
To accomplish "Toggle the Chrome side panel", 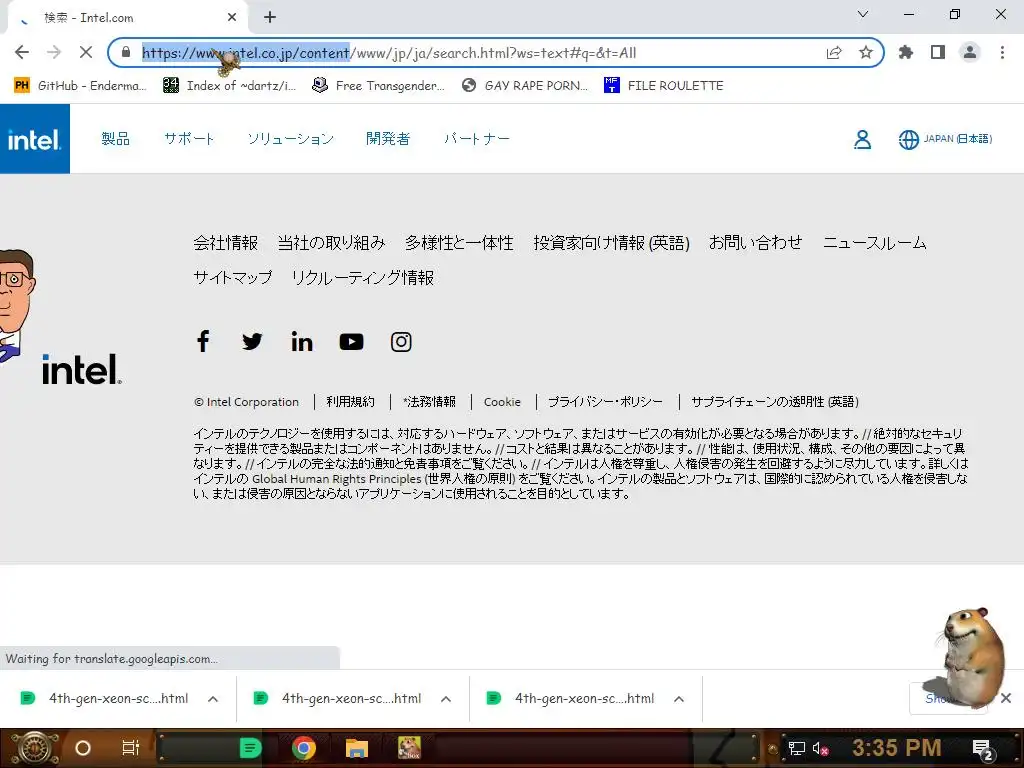I will coord(938,52).
